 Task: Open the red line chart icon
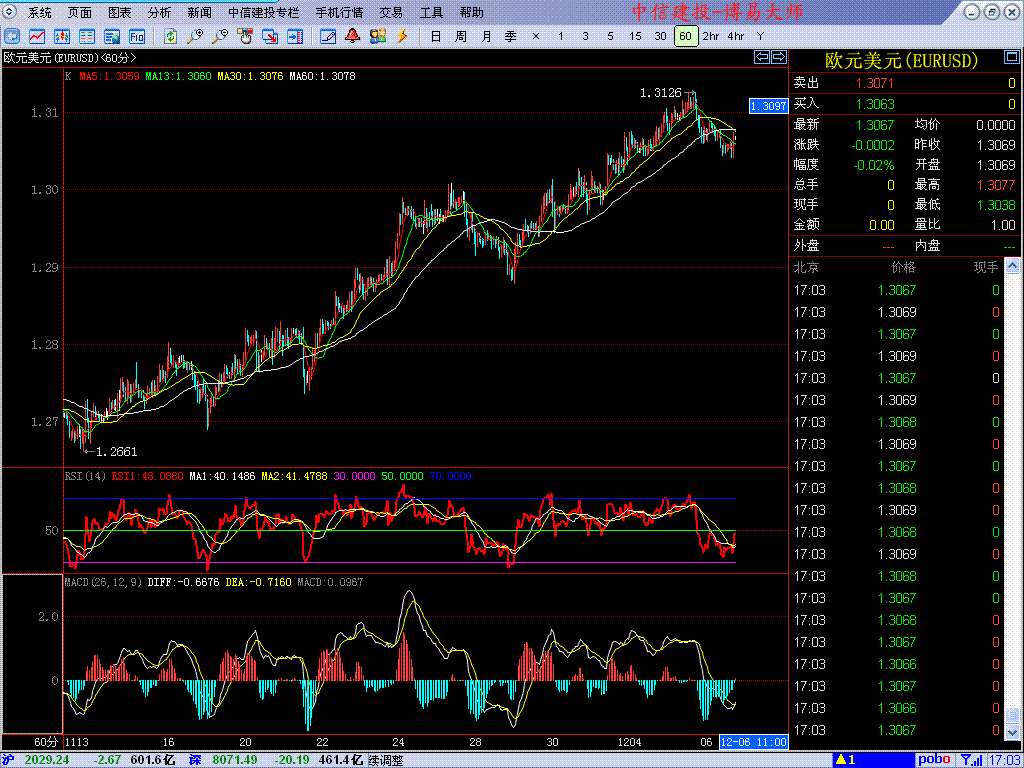click(x=37, y=36)
